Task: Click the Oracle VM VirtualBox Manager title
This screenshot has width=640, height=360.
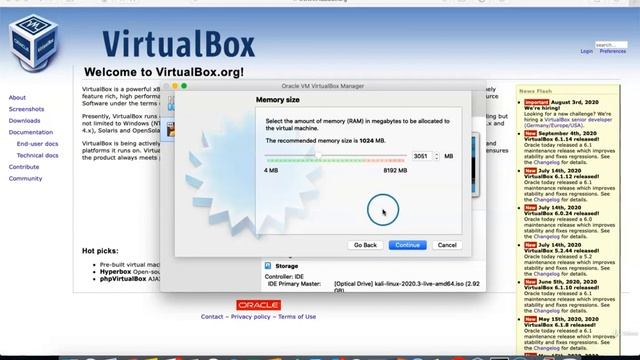Action: coord(322,86)
